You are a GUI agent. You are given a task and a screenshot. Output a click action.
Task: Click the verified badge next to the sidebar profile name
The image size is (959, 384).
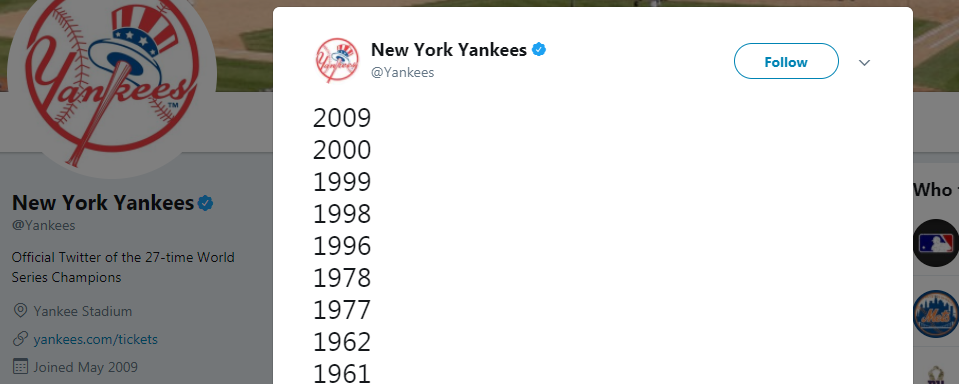(206, 203)
